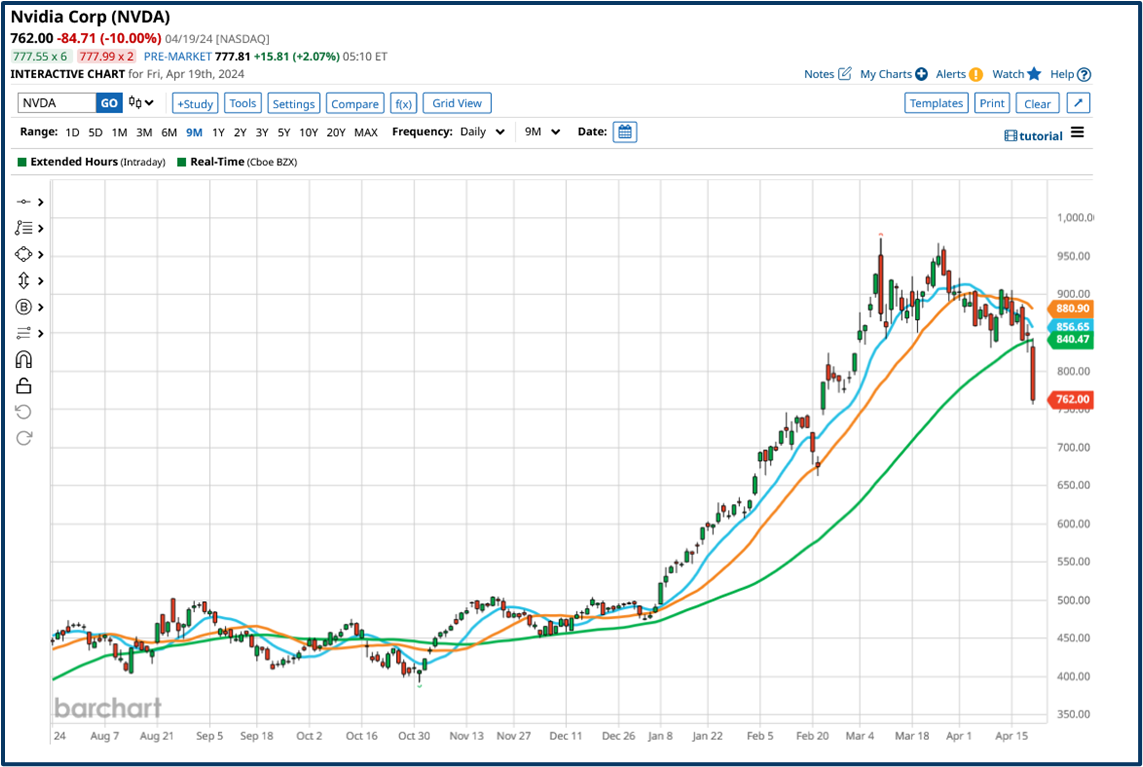
Task: Switch to the MAX range view
Action: tap(364, 131)
